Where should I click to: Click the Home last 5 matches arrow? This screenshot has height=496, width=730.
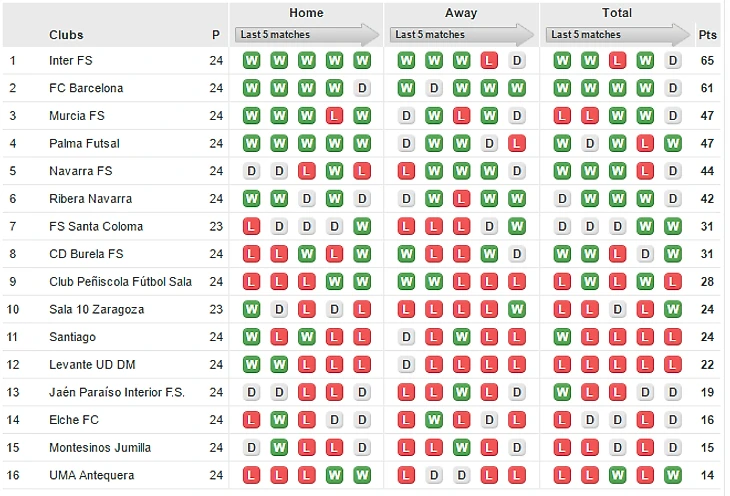[x=307, y=35]
